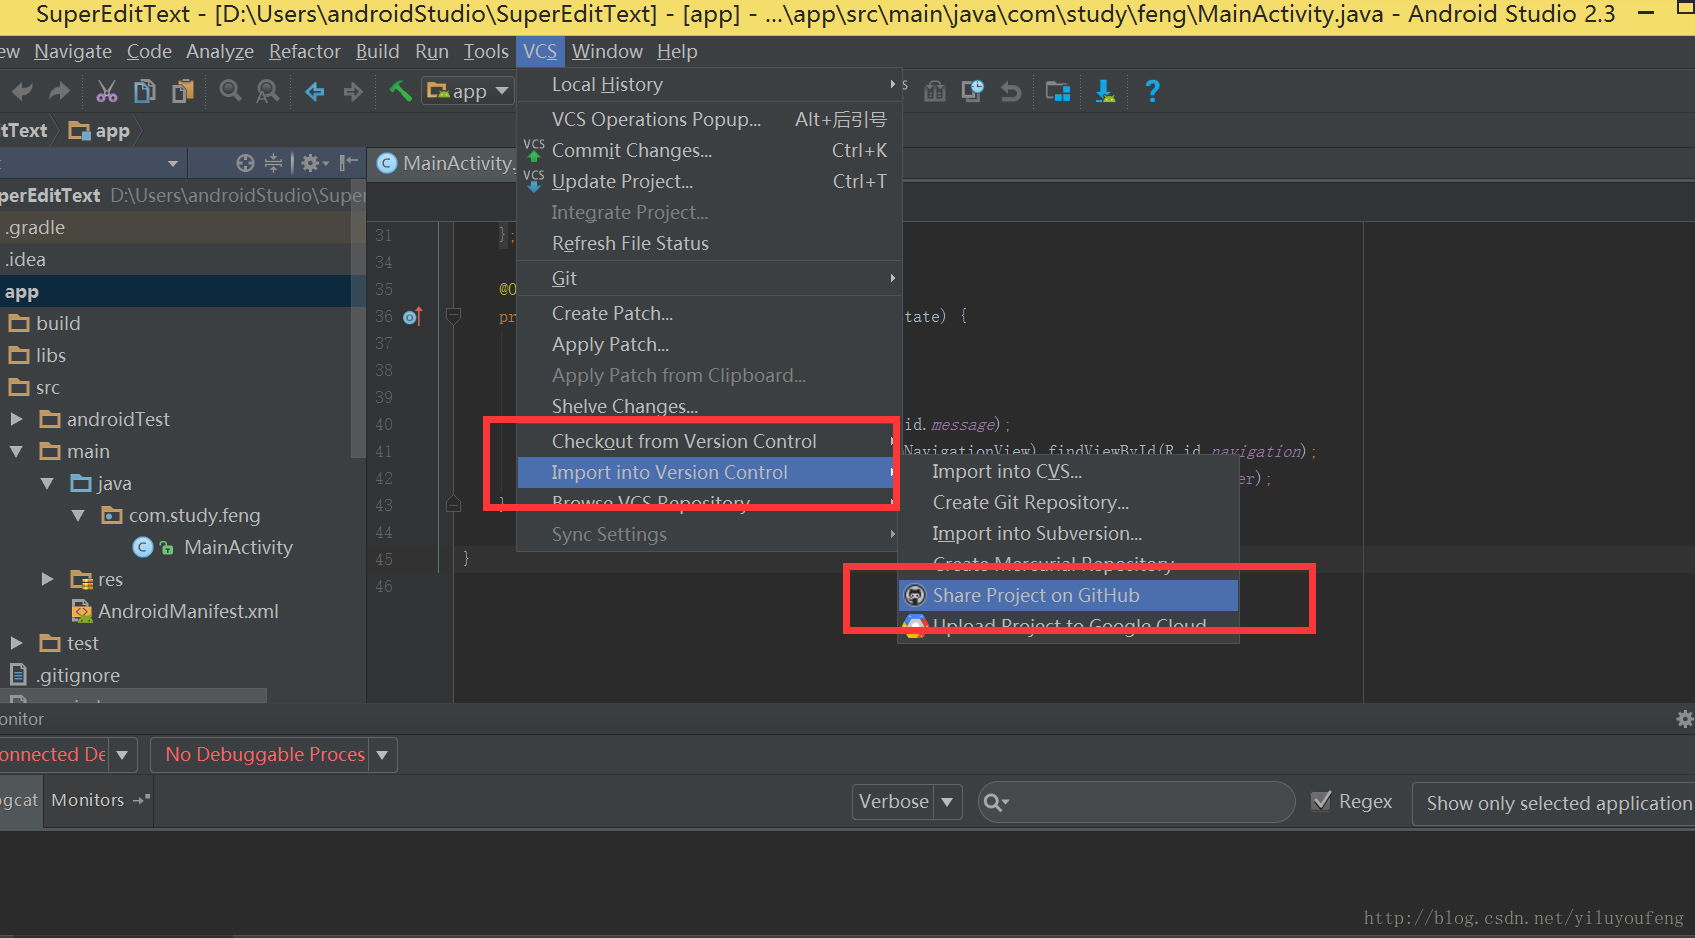1695x938 pixels.
Task: Select Commit Changes from VCS menu
Action: pos(709,150)
